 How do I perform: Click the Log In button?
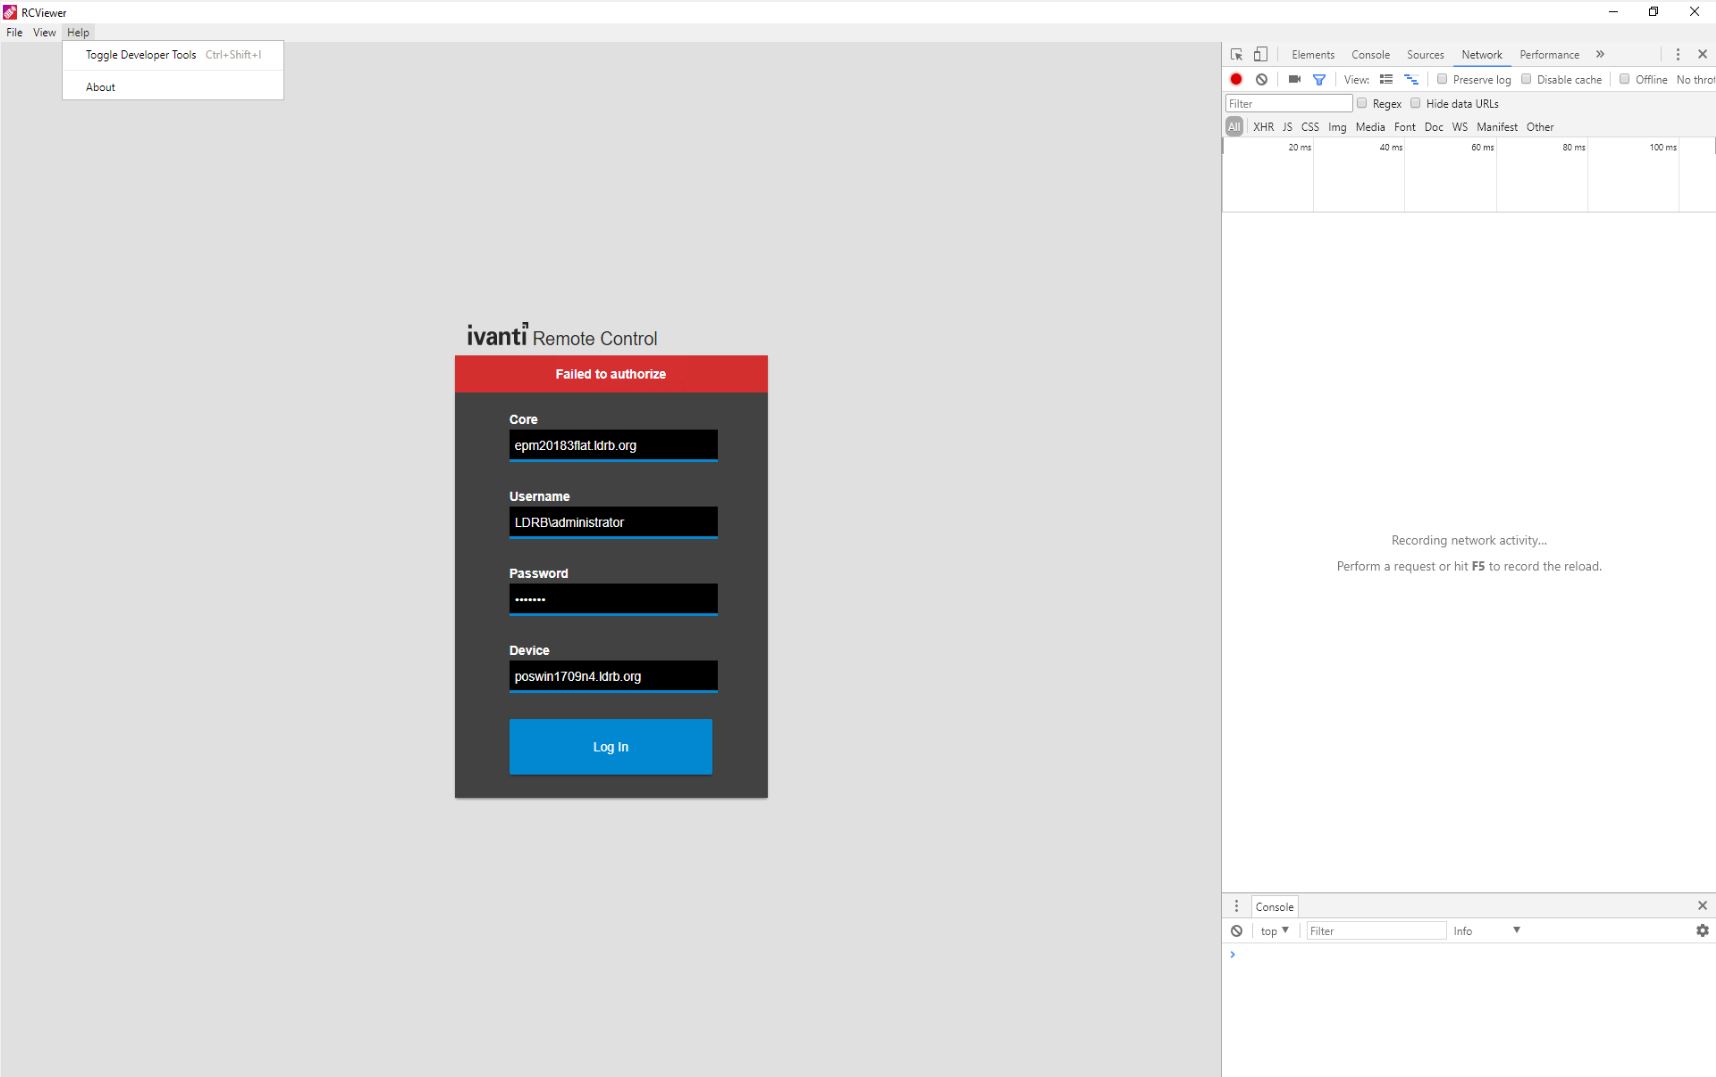click(x=610, y=746)
